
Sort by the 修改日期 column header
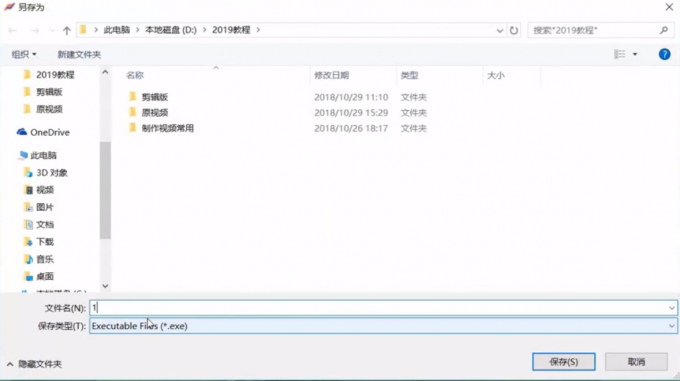(331, 75)
